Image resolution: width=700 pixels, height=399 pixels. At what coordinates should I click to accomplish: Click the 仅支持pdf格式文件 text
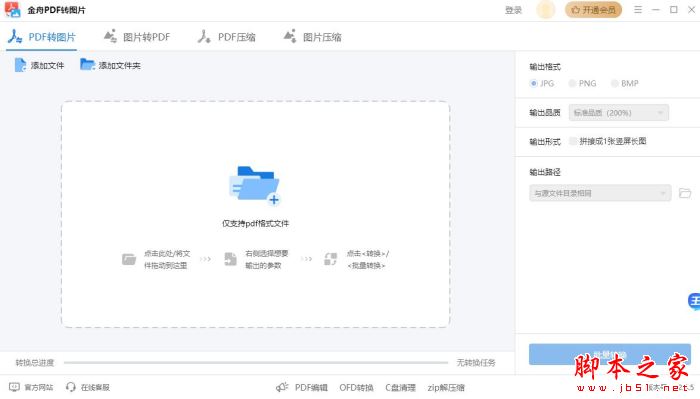click(x=255, y=223)
